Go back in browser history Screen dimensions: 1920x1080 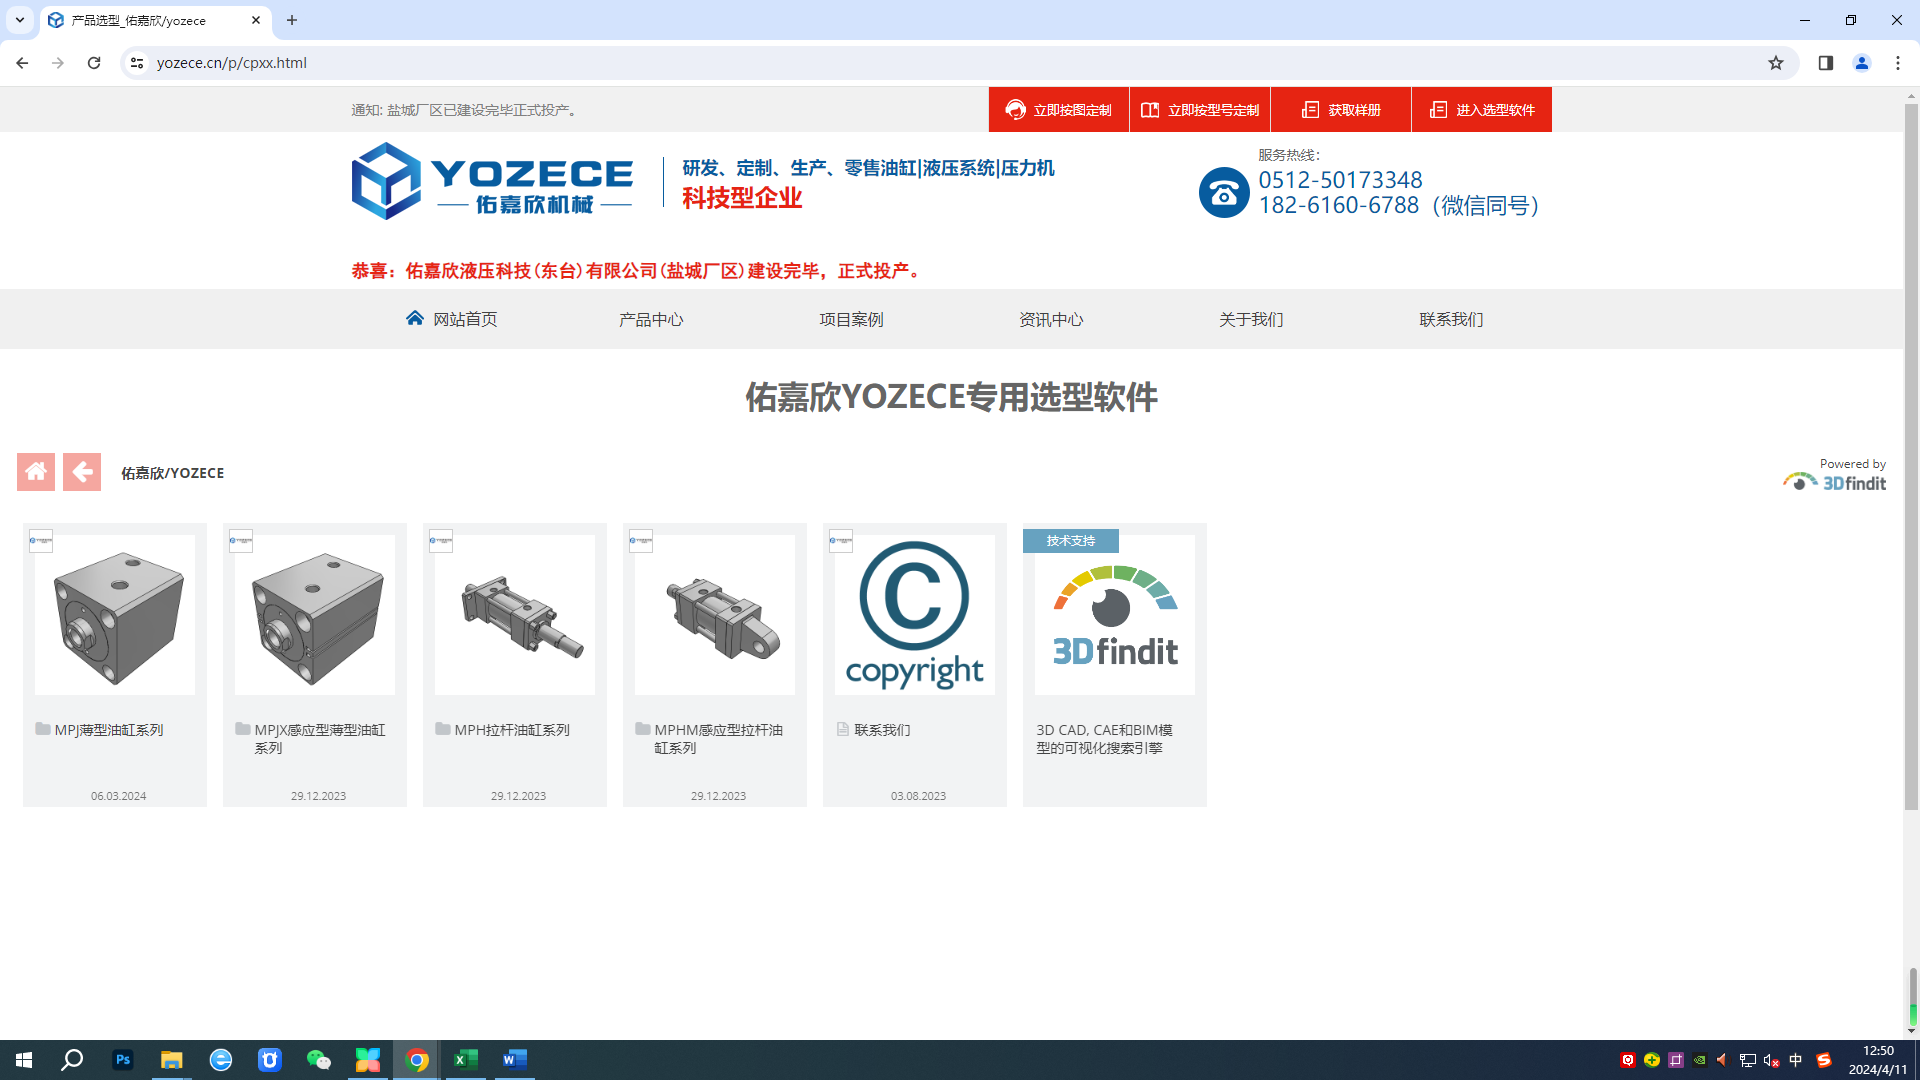(22, 63)
